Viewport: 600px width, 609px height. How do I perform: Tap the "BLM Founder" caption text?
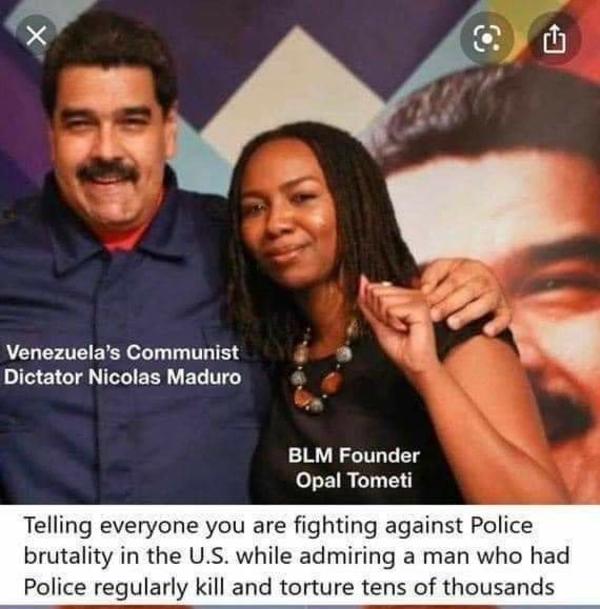[353, 455]
